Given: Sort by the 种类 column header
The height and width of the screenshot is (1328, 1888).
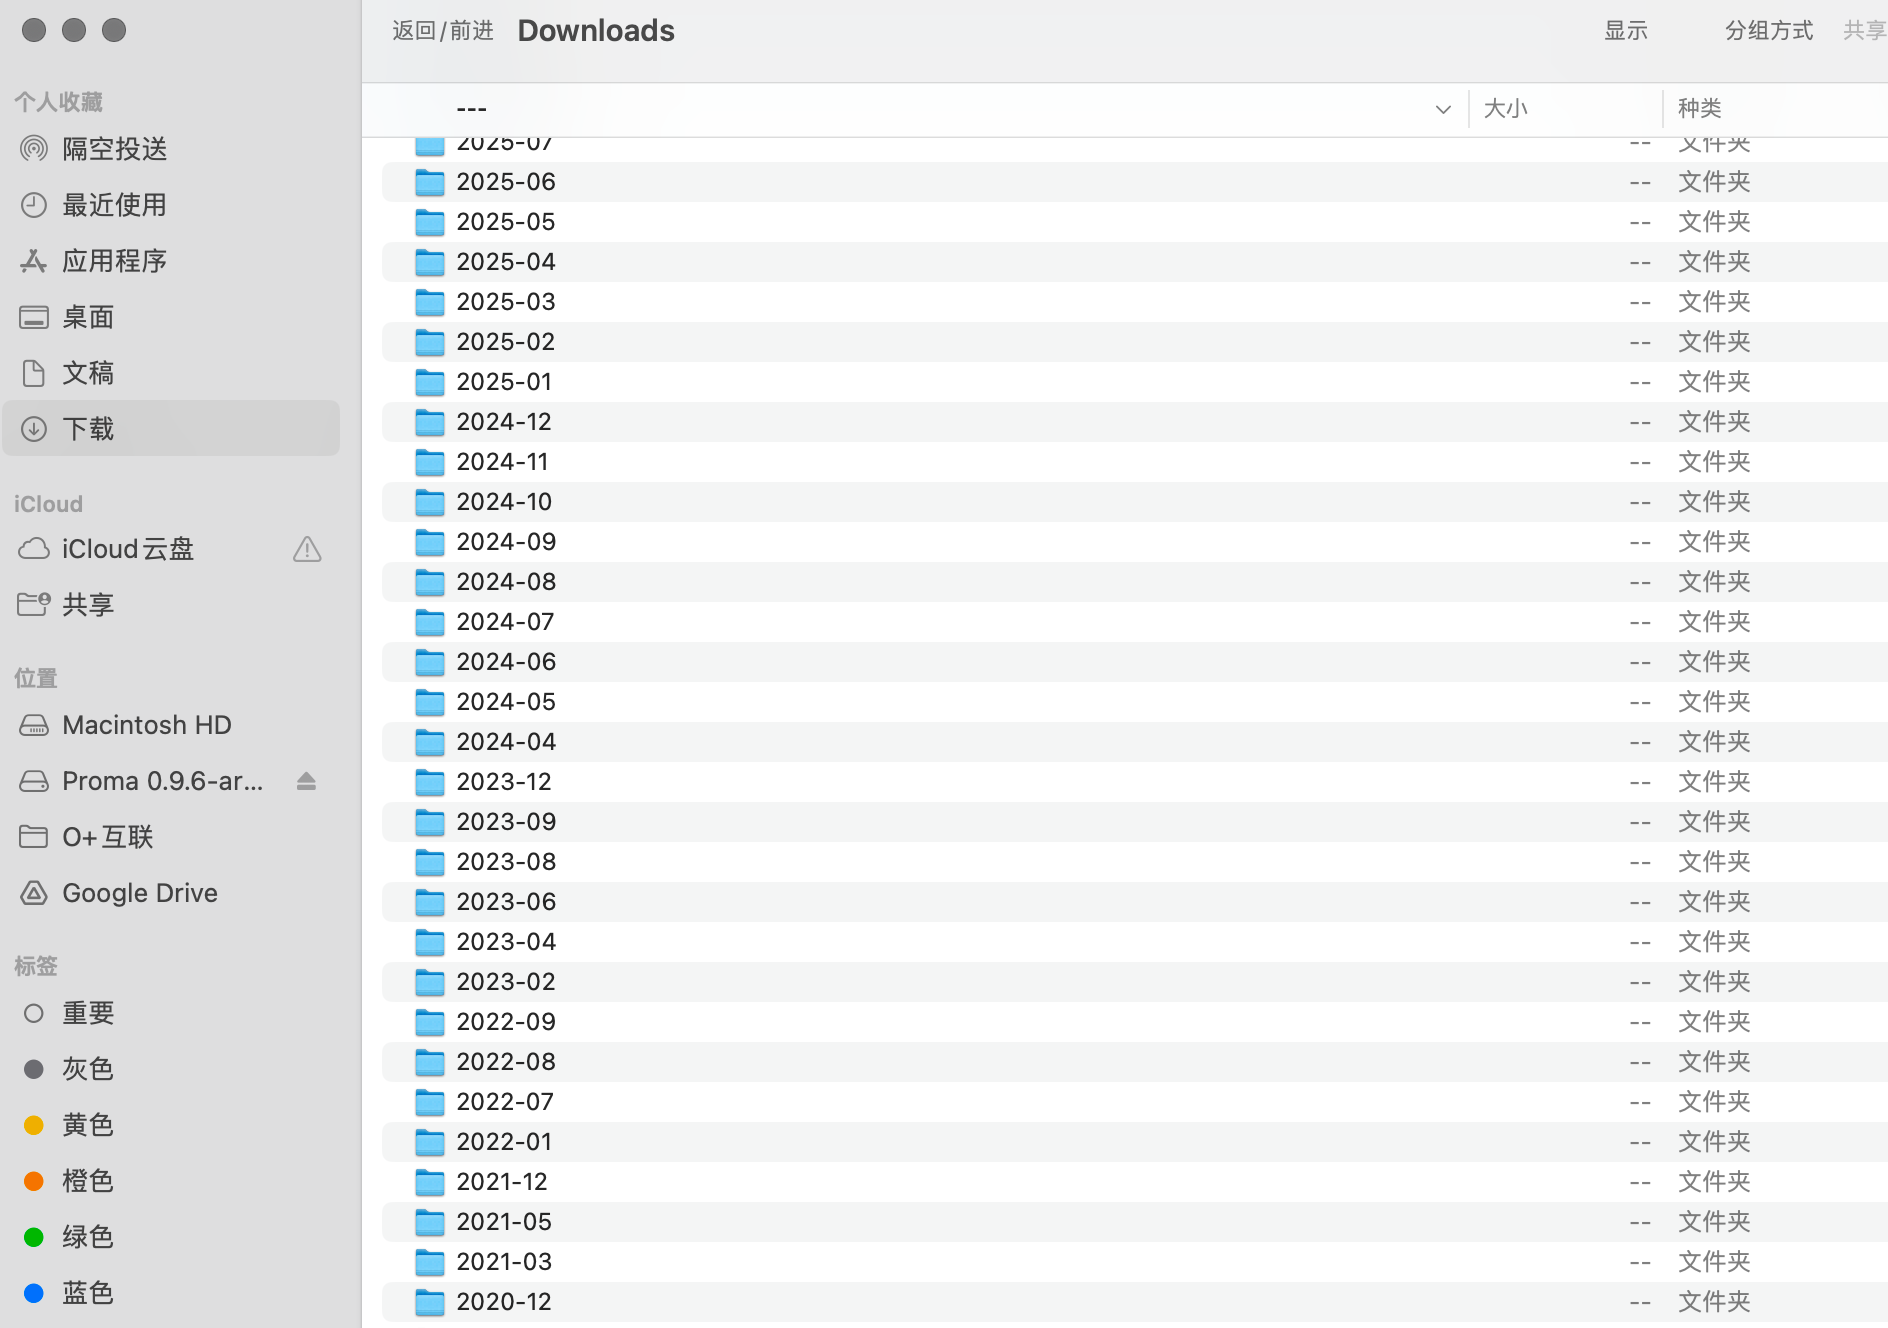Looking at the screenshot, I should click(1700, 108).
